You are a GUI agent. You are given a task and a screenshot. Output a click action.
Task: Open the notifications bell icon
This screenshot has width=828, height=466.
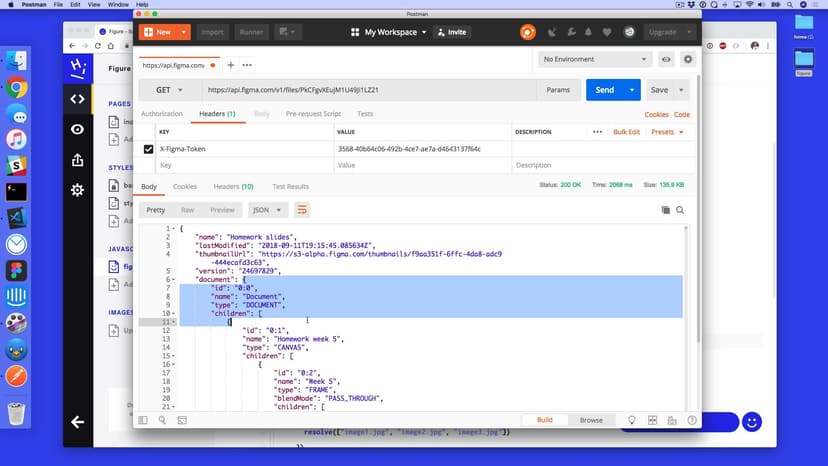(x=588, y=32)
